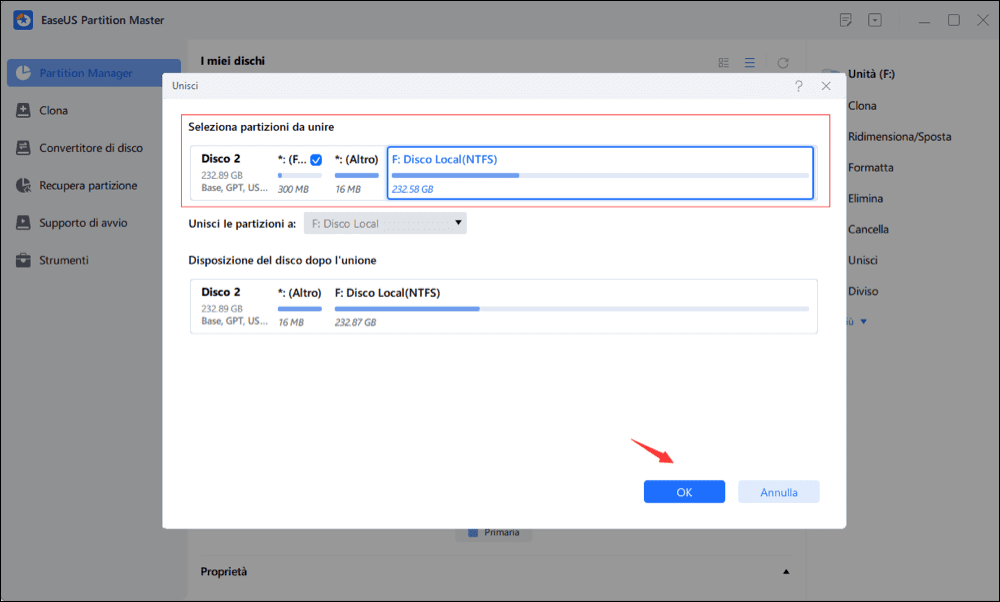
Task: Click the Disco 2 label in the preview layout
Action: [x=221, y=291]
